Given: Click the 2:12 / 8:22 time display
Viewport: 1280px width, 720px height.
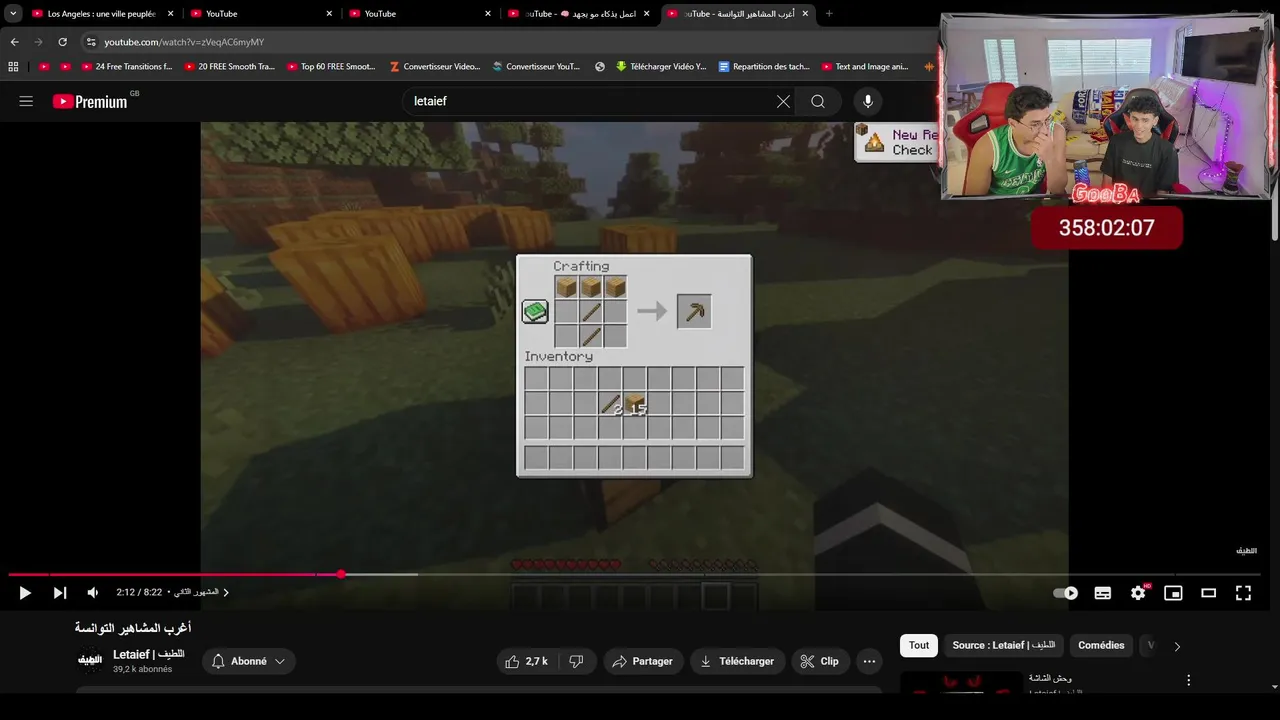Looking at the screenshot, I should click(x=139, y=593).
